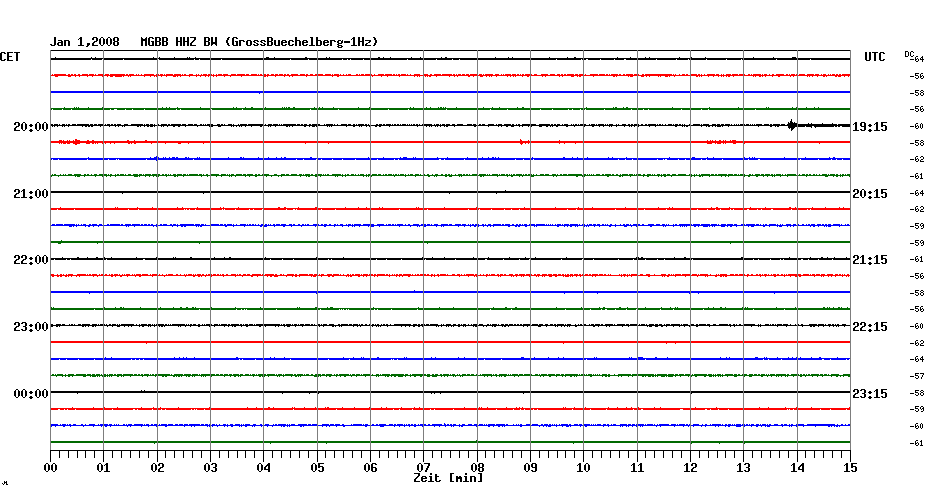Pick minute tick label 13

[743, 467]
